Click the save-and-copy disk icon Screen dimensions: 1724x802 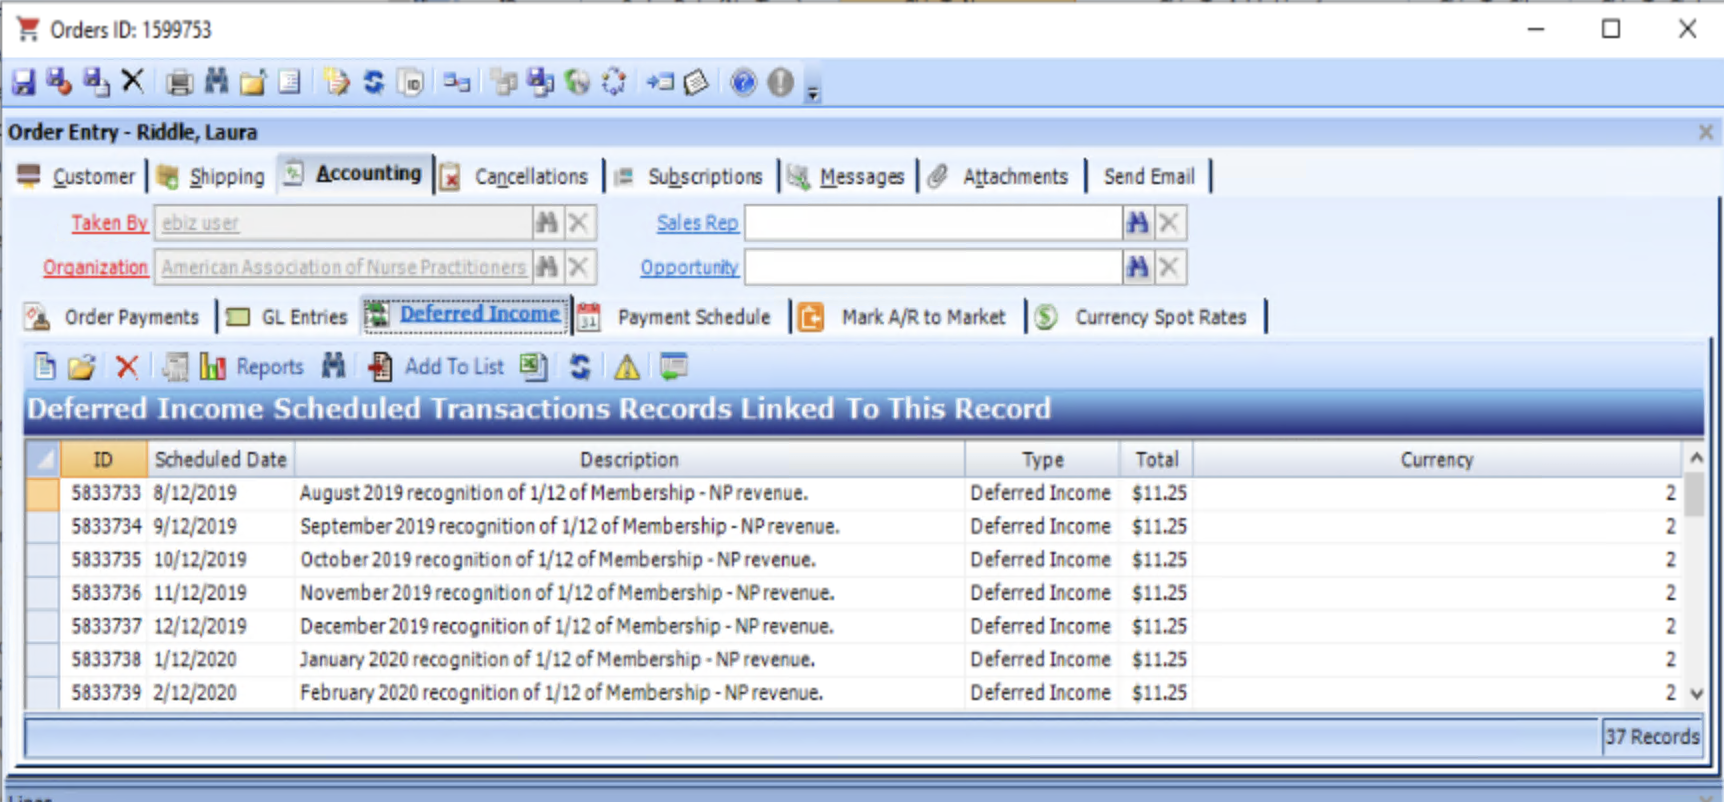96,82
